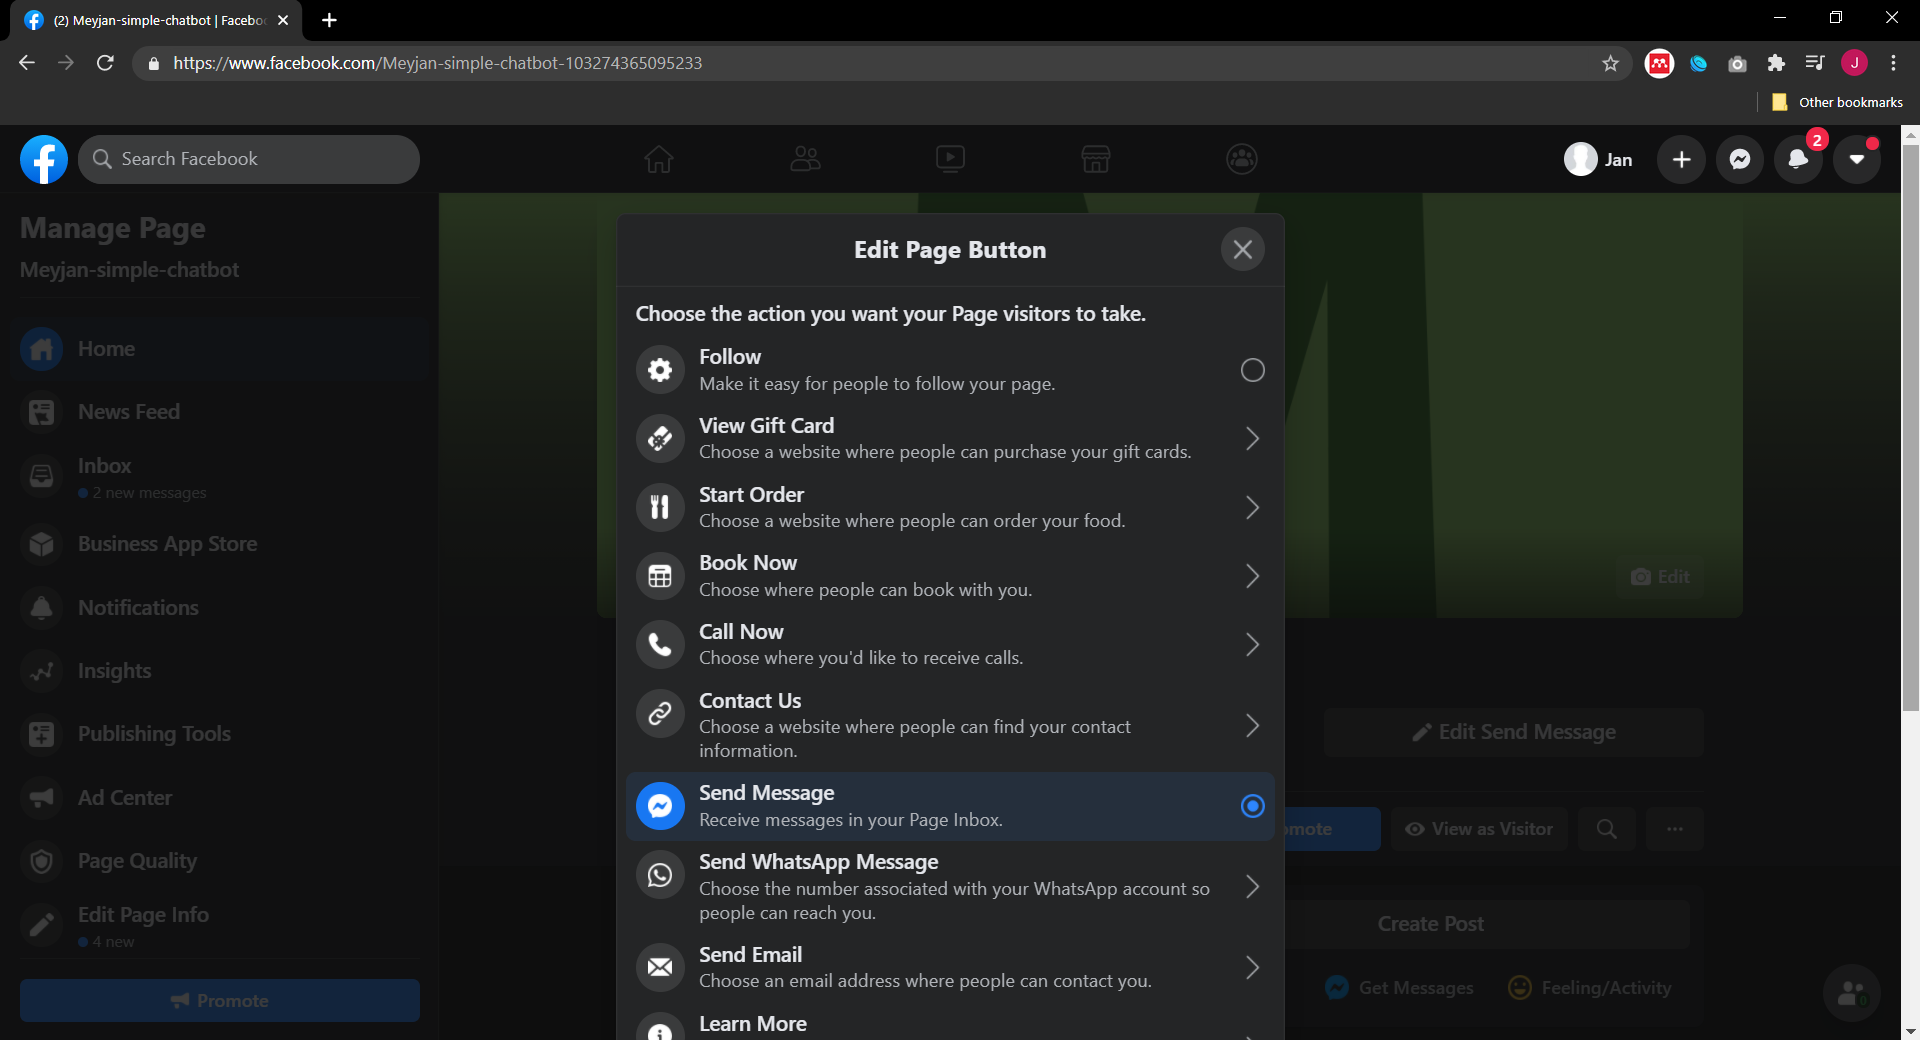Screen dimensions: 1920x1040
Task: Click the Start Order fork-knife icon
Action: pos(660,507)
